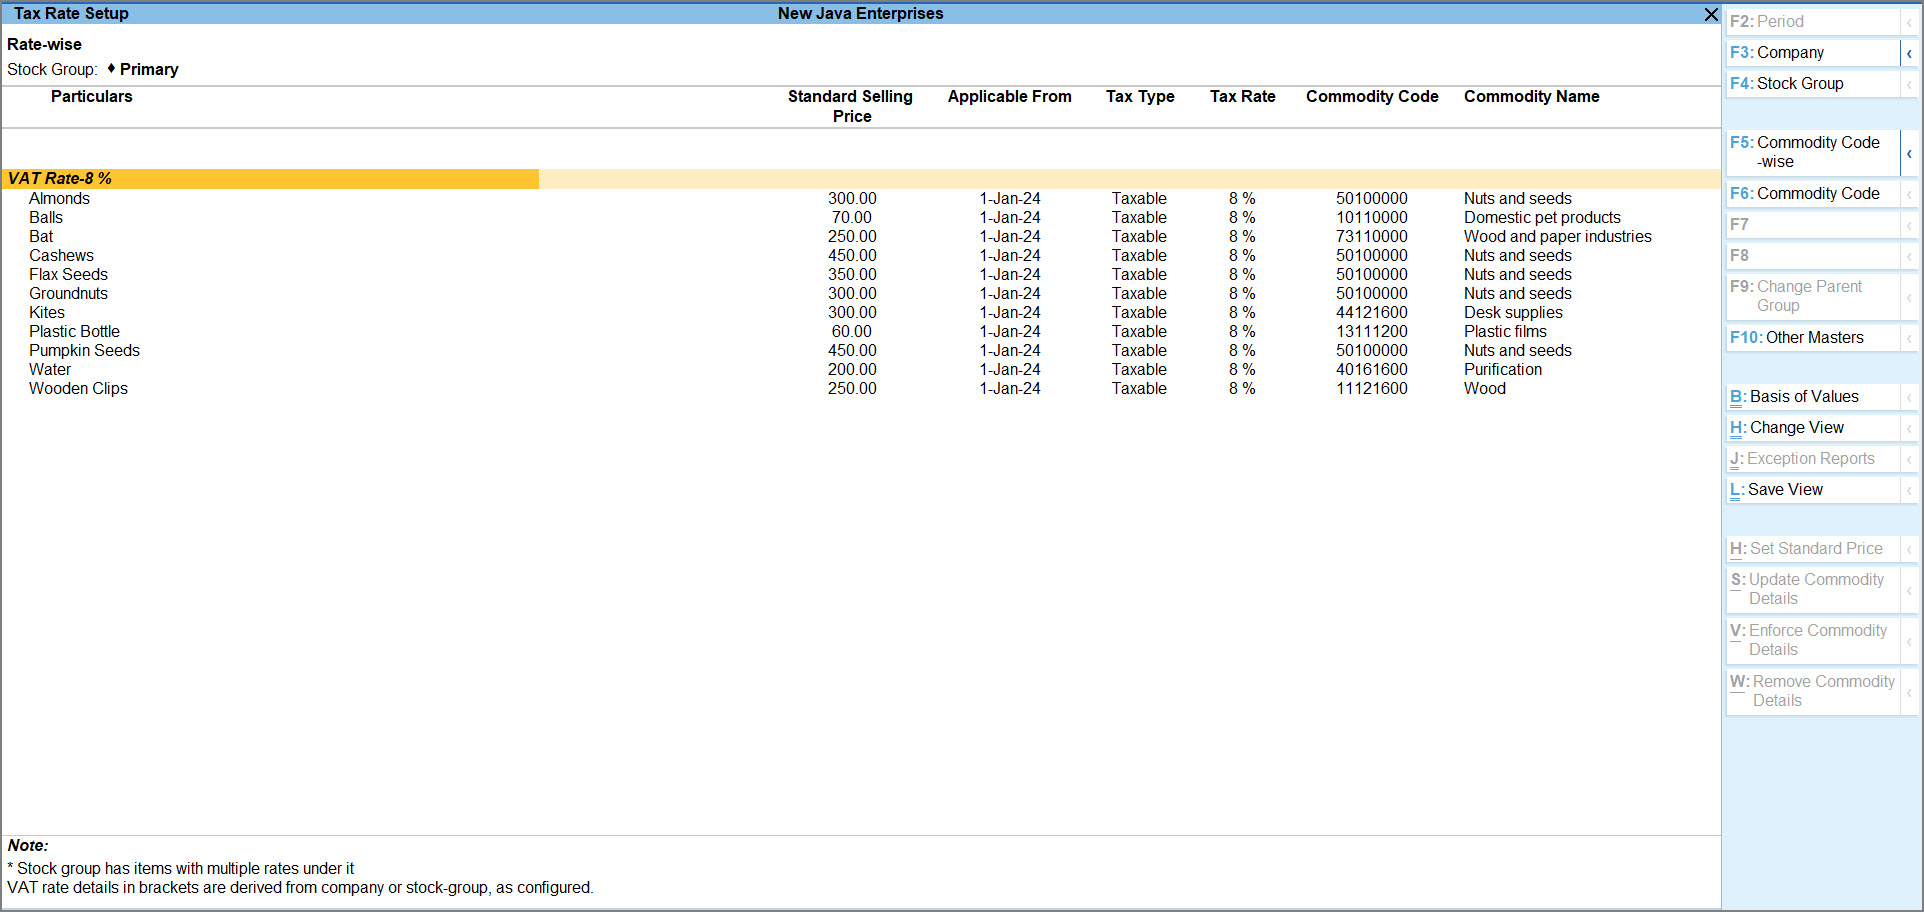Click Wood and paper industries commodity name
Image resolution: width=1924 pixels, height=912 pixels.
1557,236
